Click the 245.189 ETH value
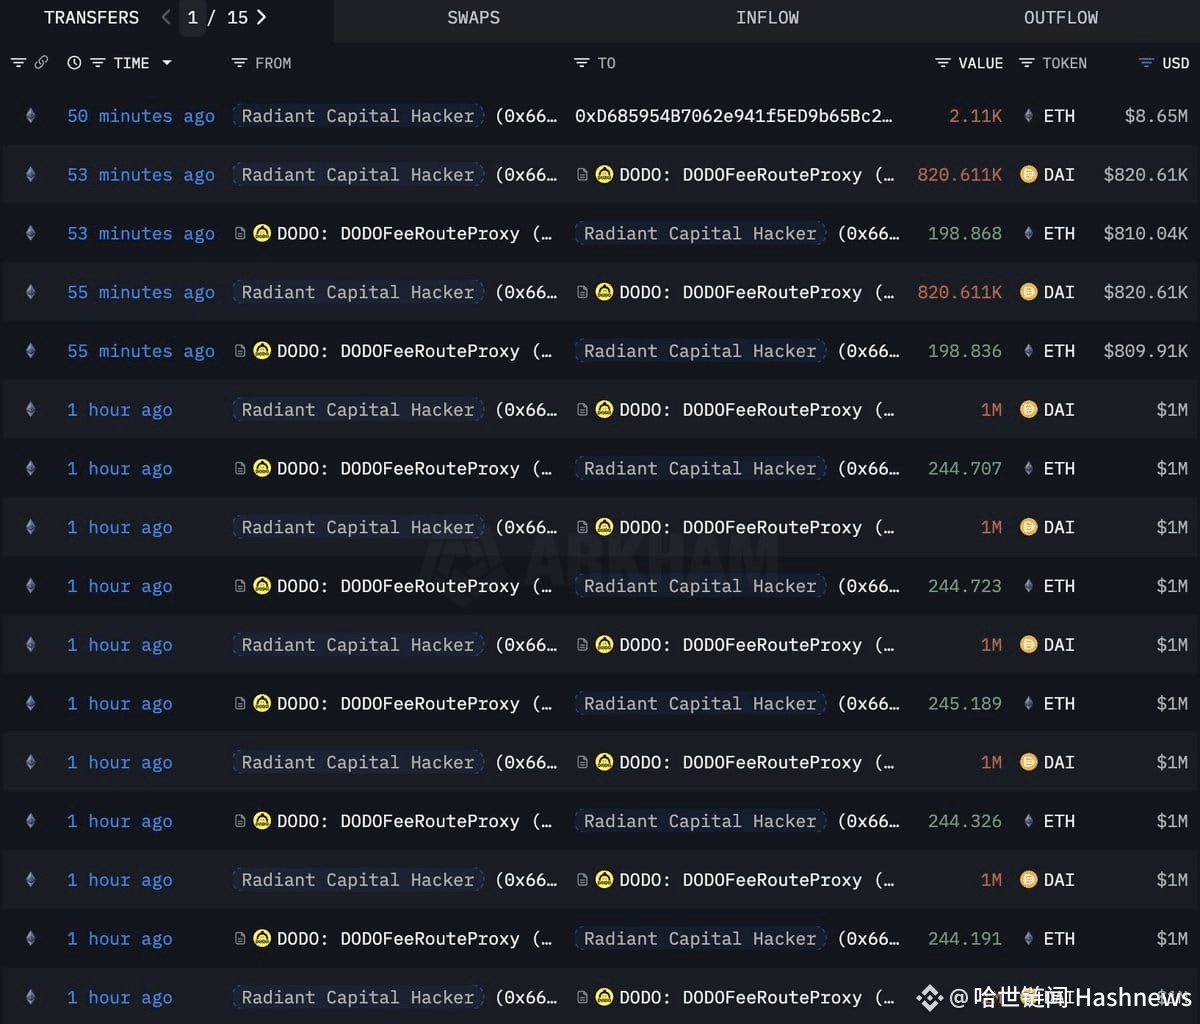This screenshot has width=1200, height=1024. [x=964, y=704]
